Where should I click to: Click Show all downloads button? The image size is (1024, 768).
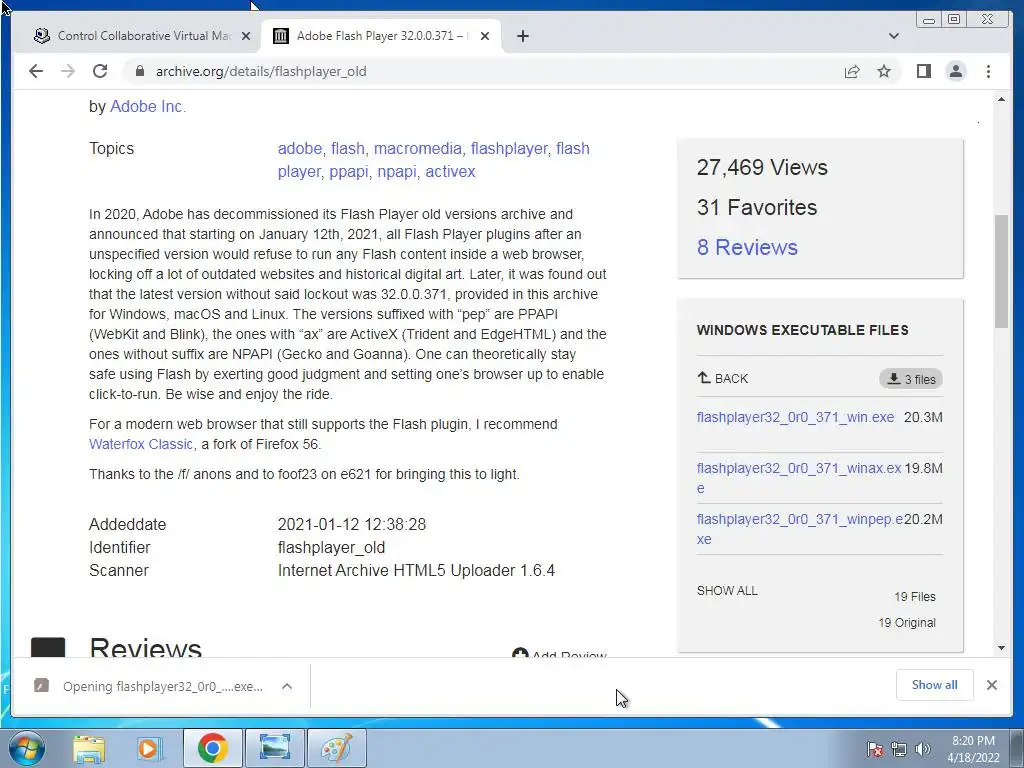pos(935,685)
